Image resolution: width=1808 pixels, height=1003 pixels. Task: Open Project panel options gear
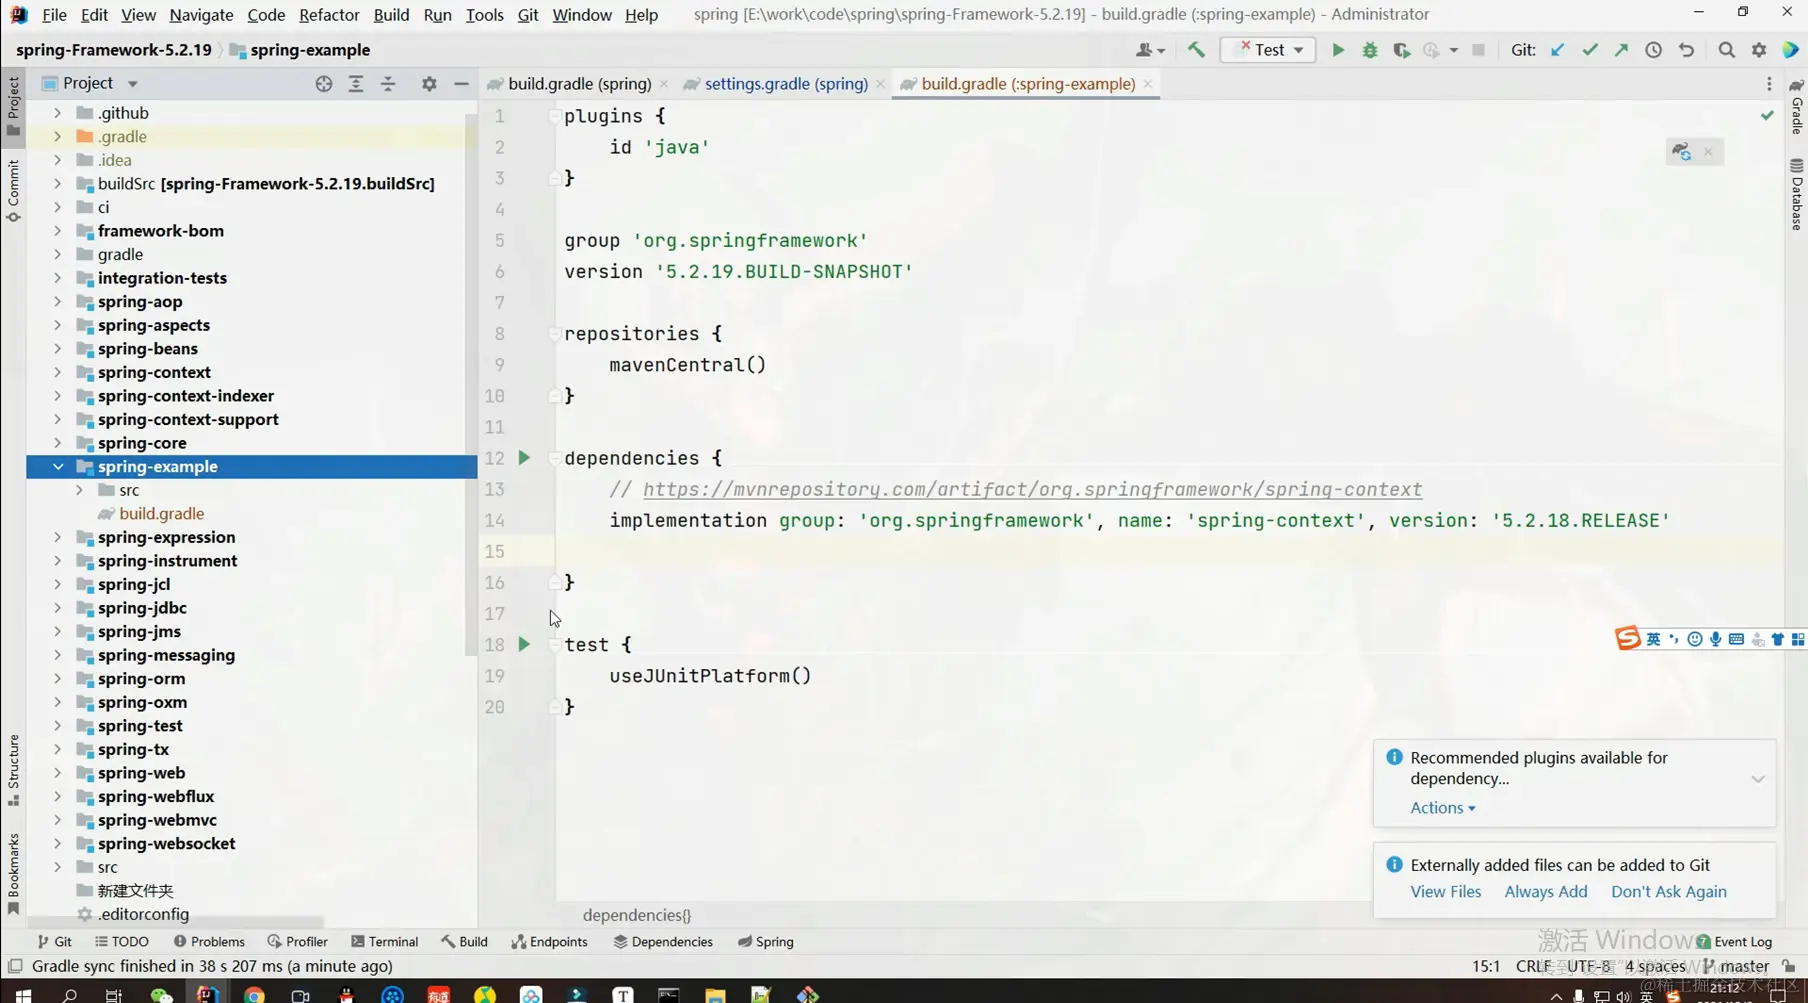tap(429, 84)
